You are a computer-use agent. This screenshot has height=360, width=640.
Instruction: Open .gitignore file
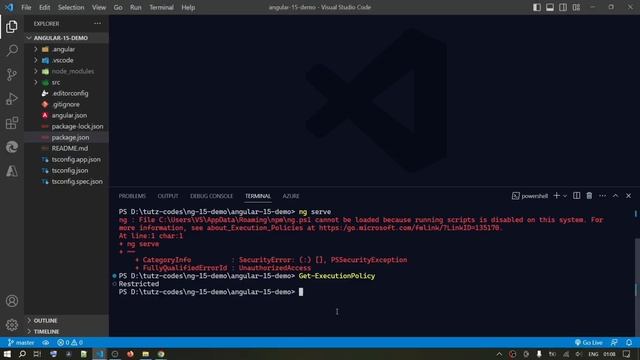[x=67, y=104]
